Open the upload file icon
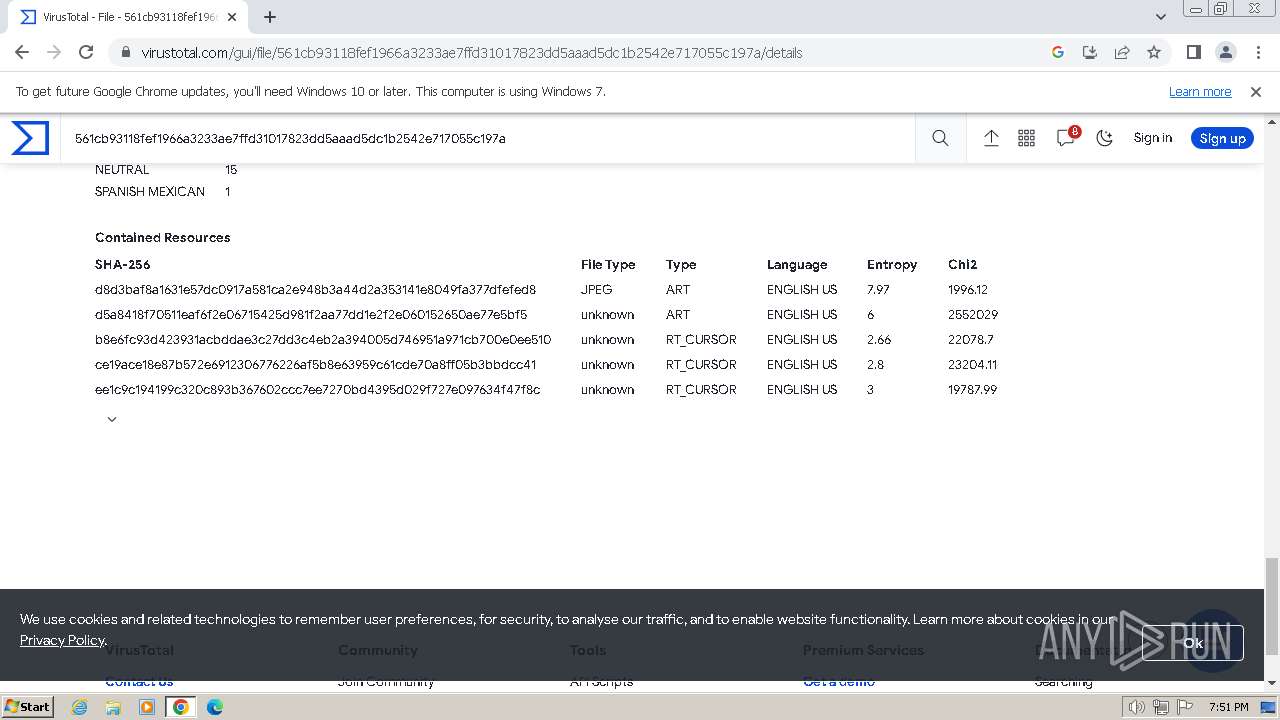This screenshot has height=720, width=1280. (991, 139)
